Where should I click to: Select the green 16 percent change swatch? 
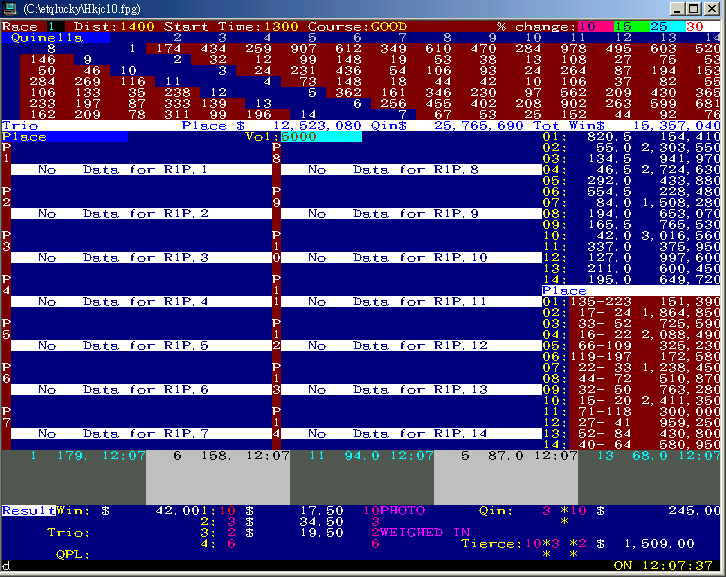point(624,25)
